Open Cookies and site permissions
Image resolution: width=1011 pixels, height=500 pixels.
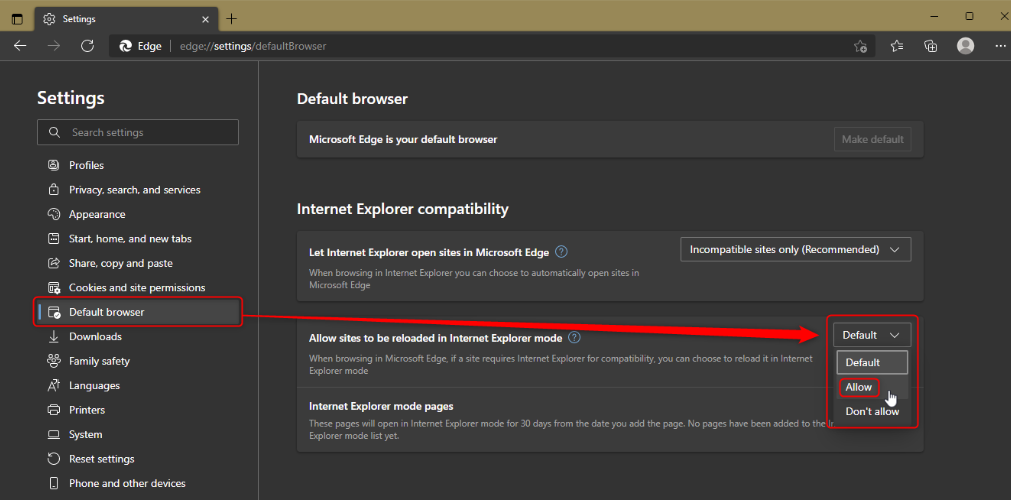click(138, 288)
